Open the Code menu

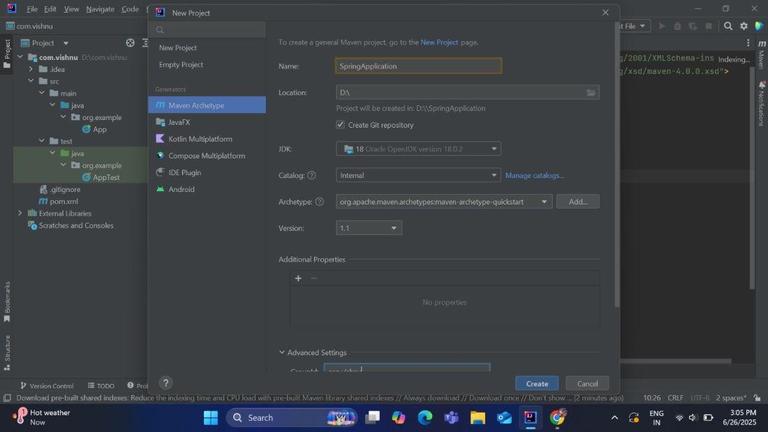point(130,9)
